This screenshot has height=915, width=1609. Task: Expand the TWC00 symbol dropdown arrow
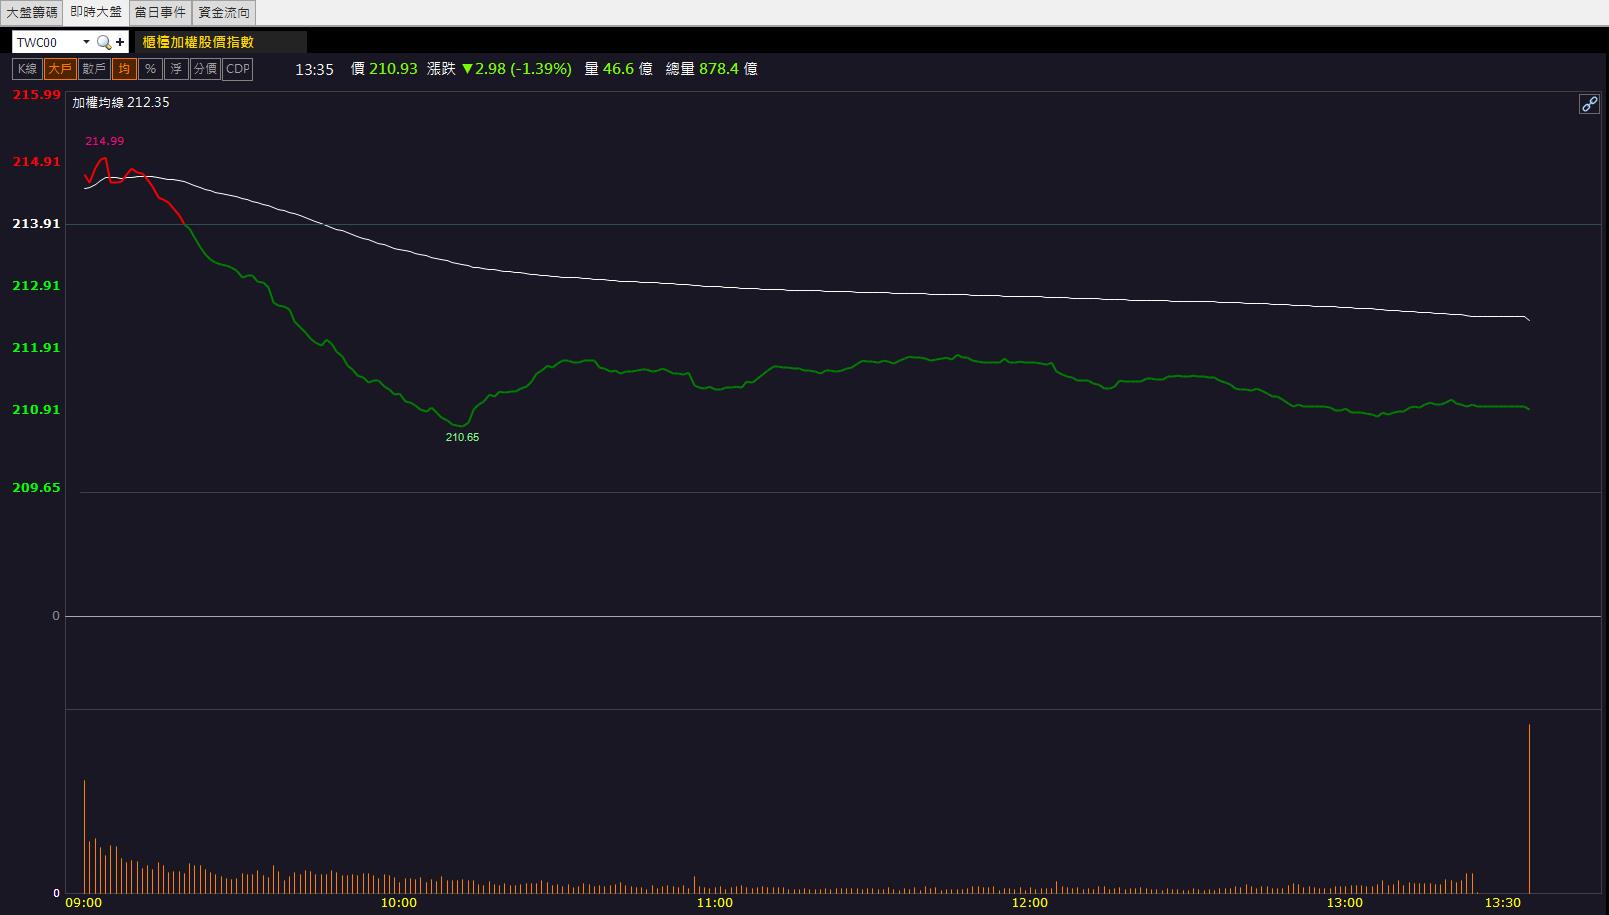[86, 42]
